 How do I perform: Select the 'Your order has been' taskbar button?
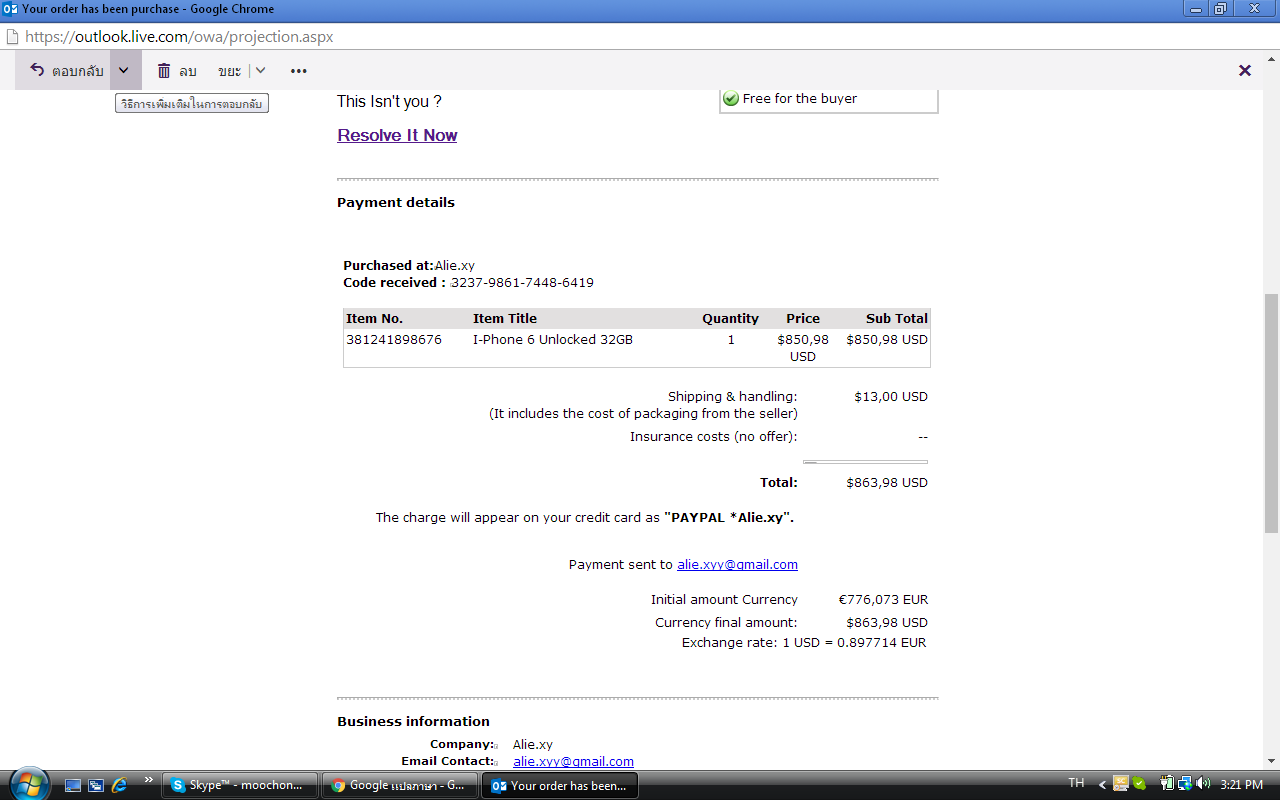(560, 785)
